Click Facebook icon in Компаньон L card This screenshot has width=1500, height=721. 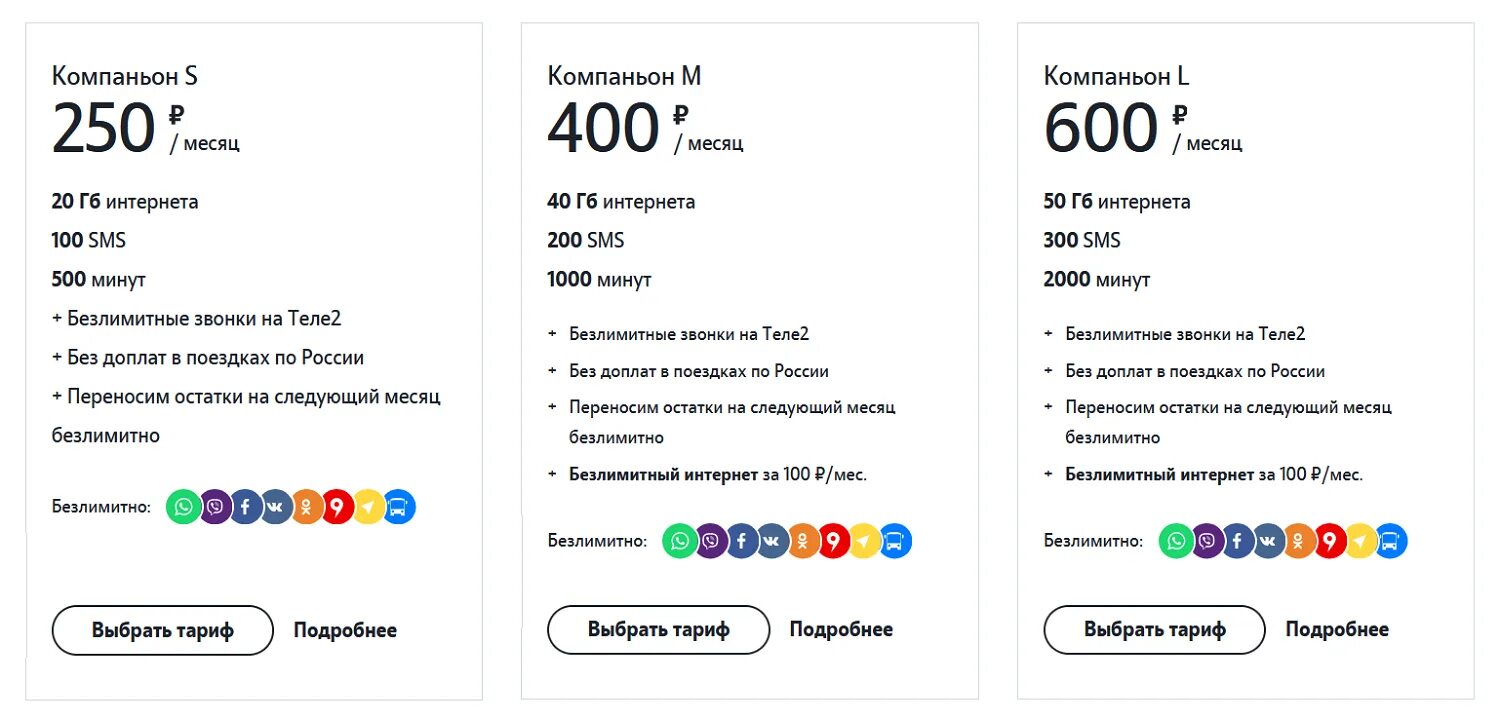coord(1237,541)
